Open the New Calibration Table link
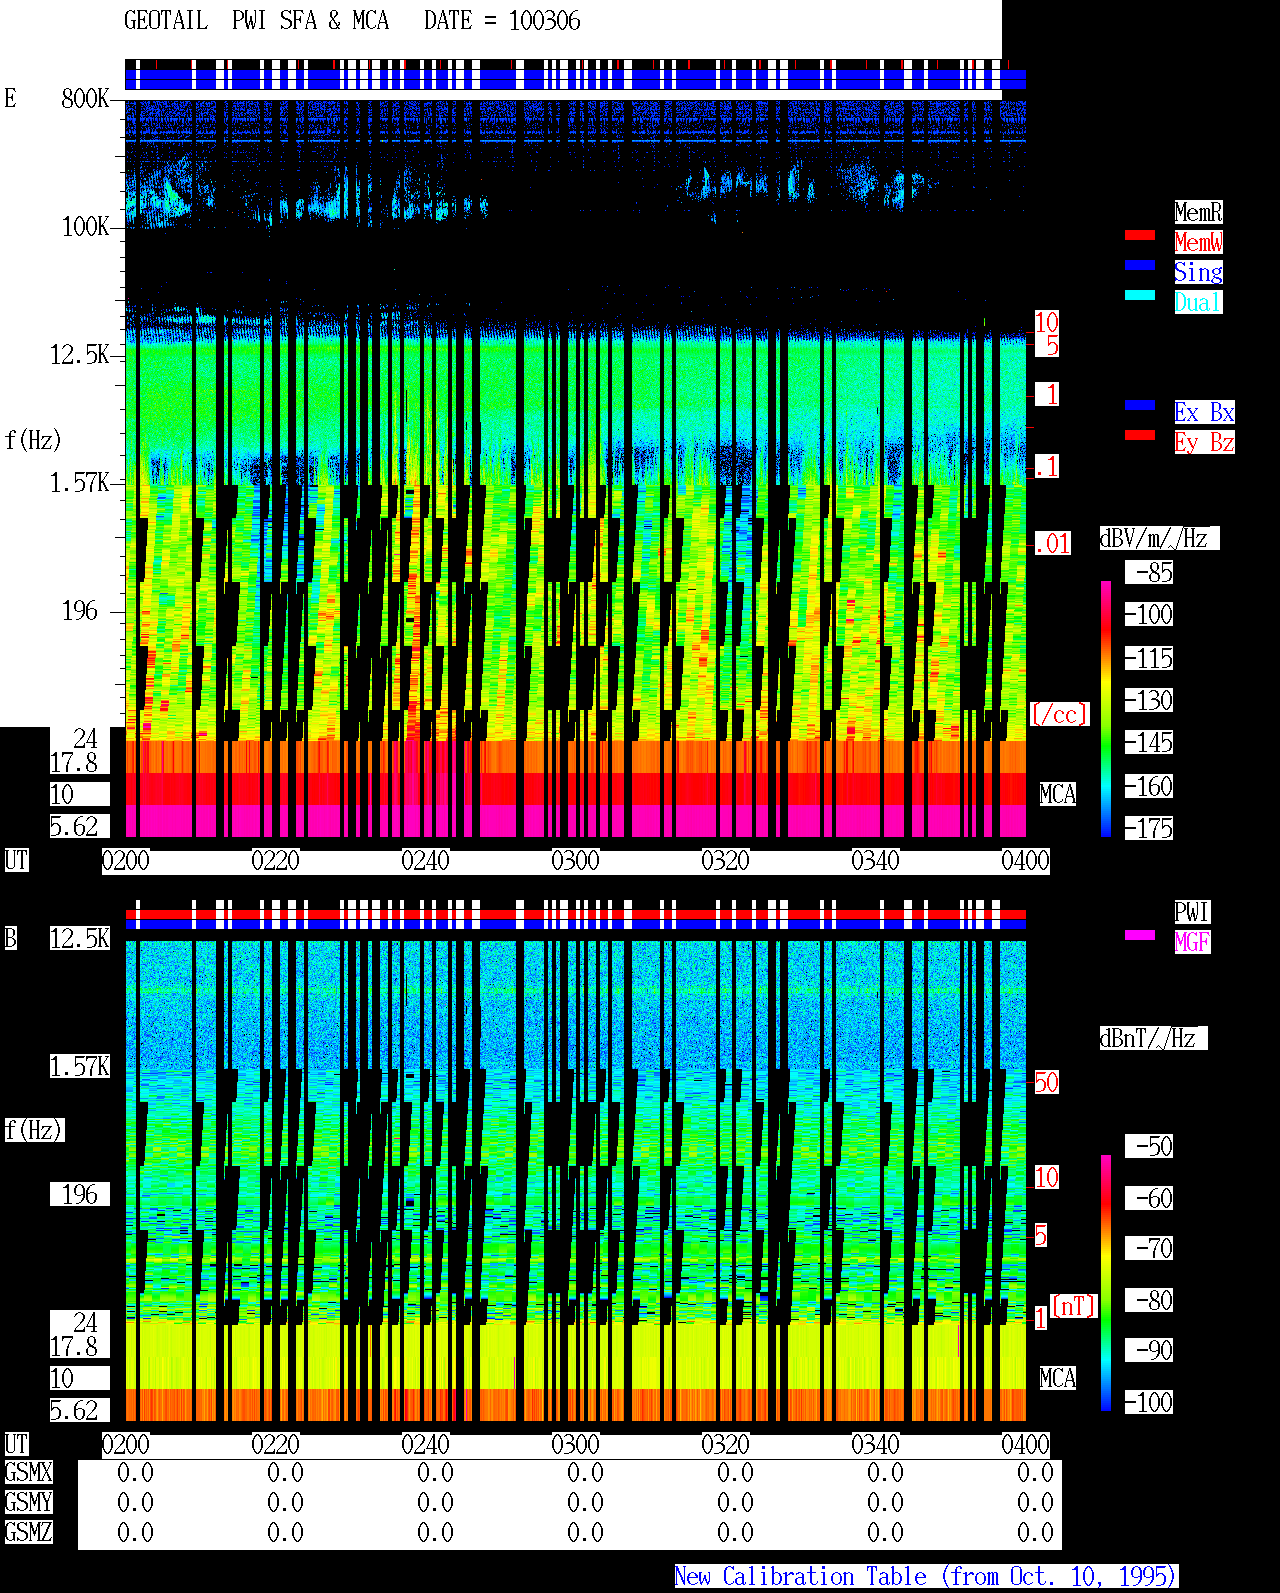1280x1593 pixels. [x=926, y=1577]
